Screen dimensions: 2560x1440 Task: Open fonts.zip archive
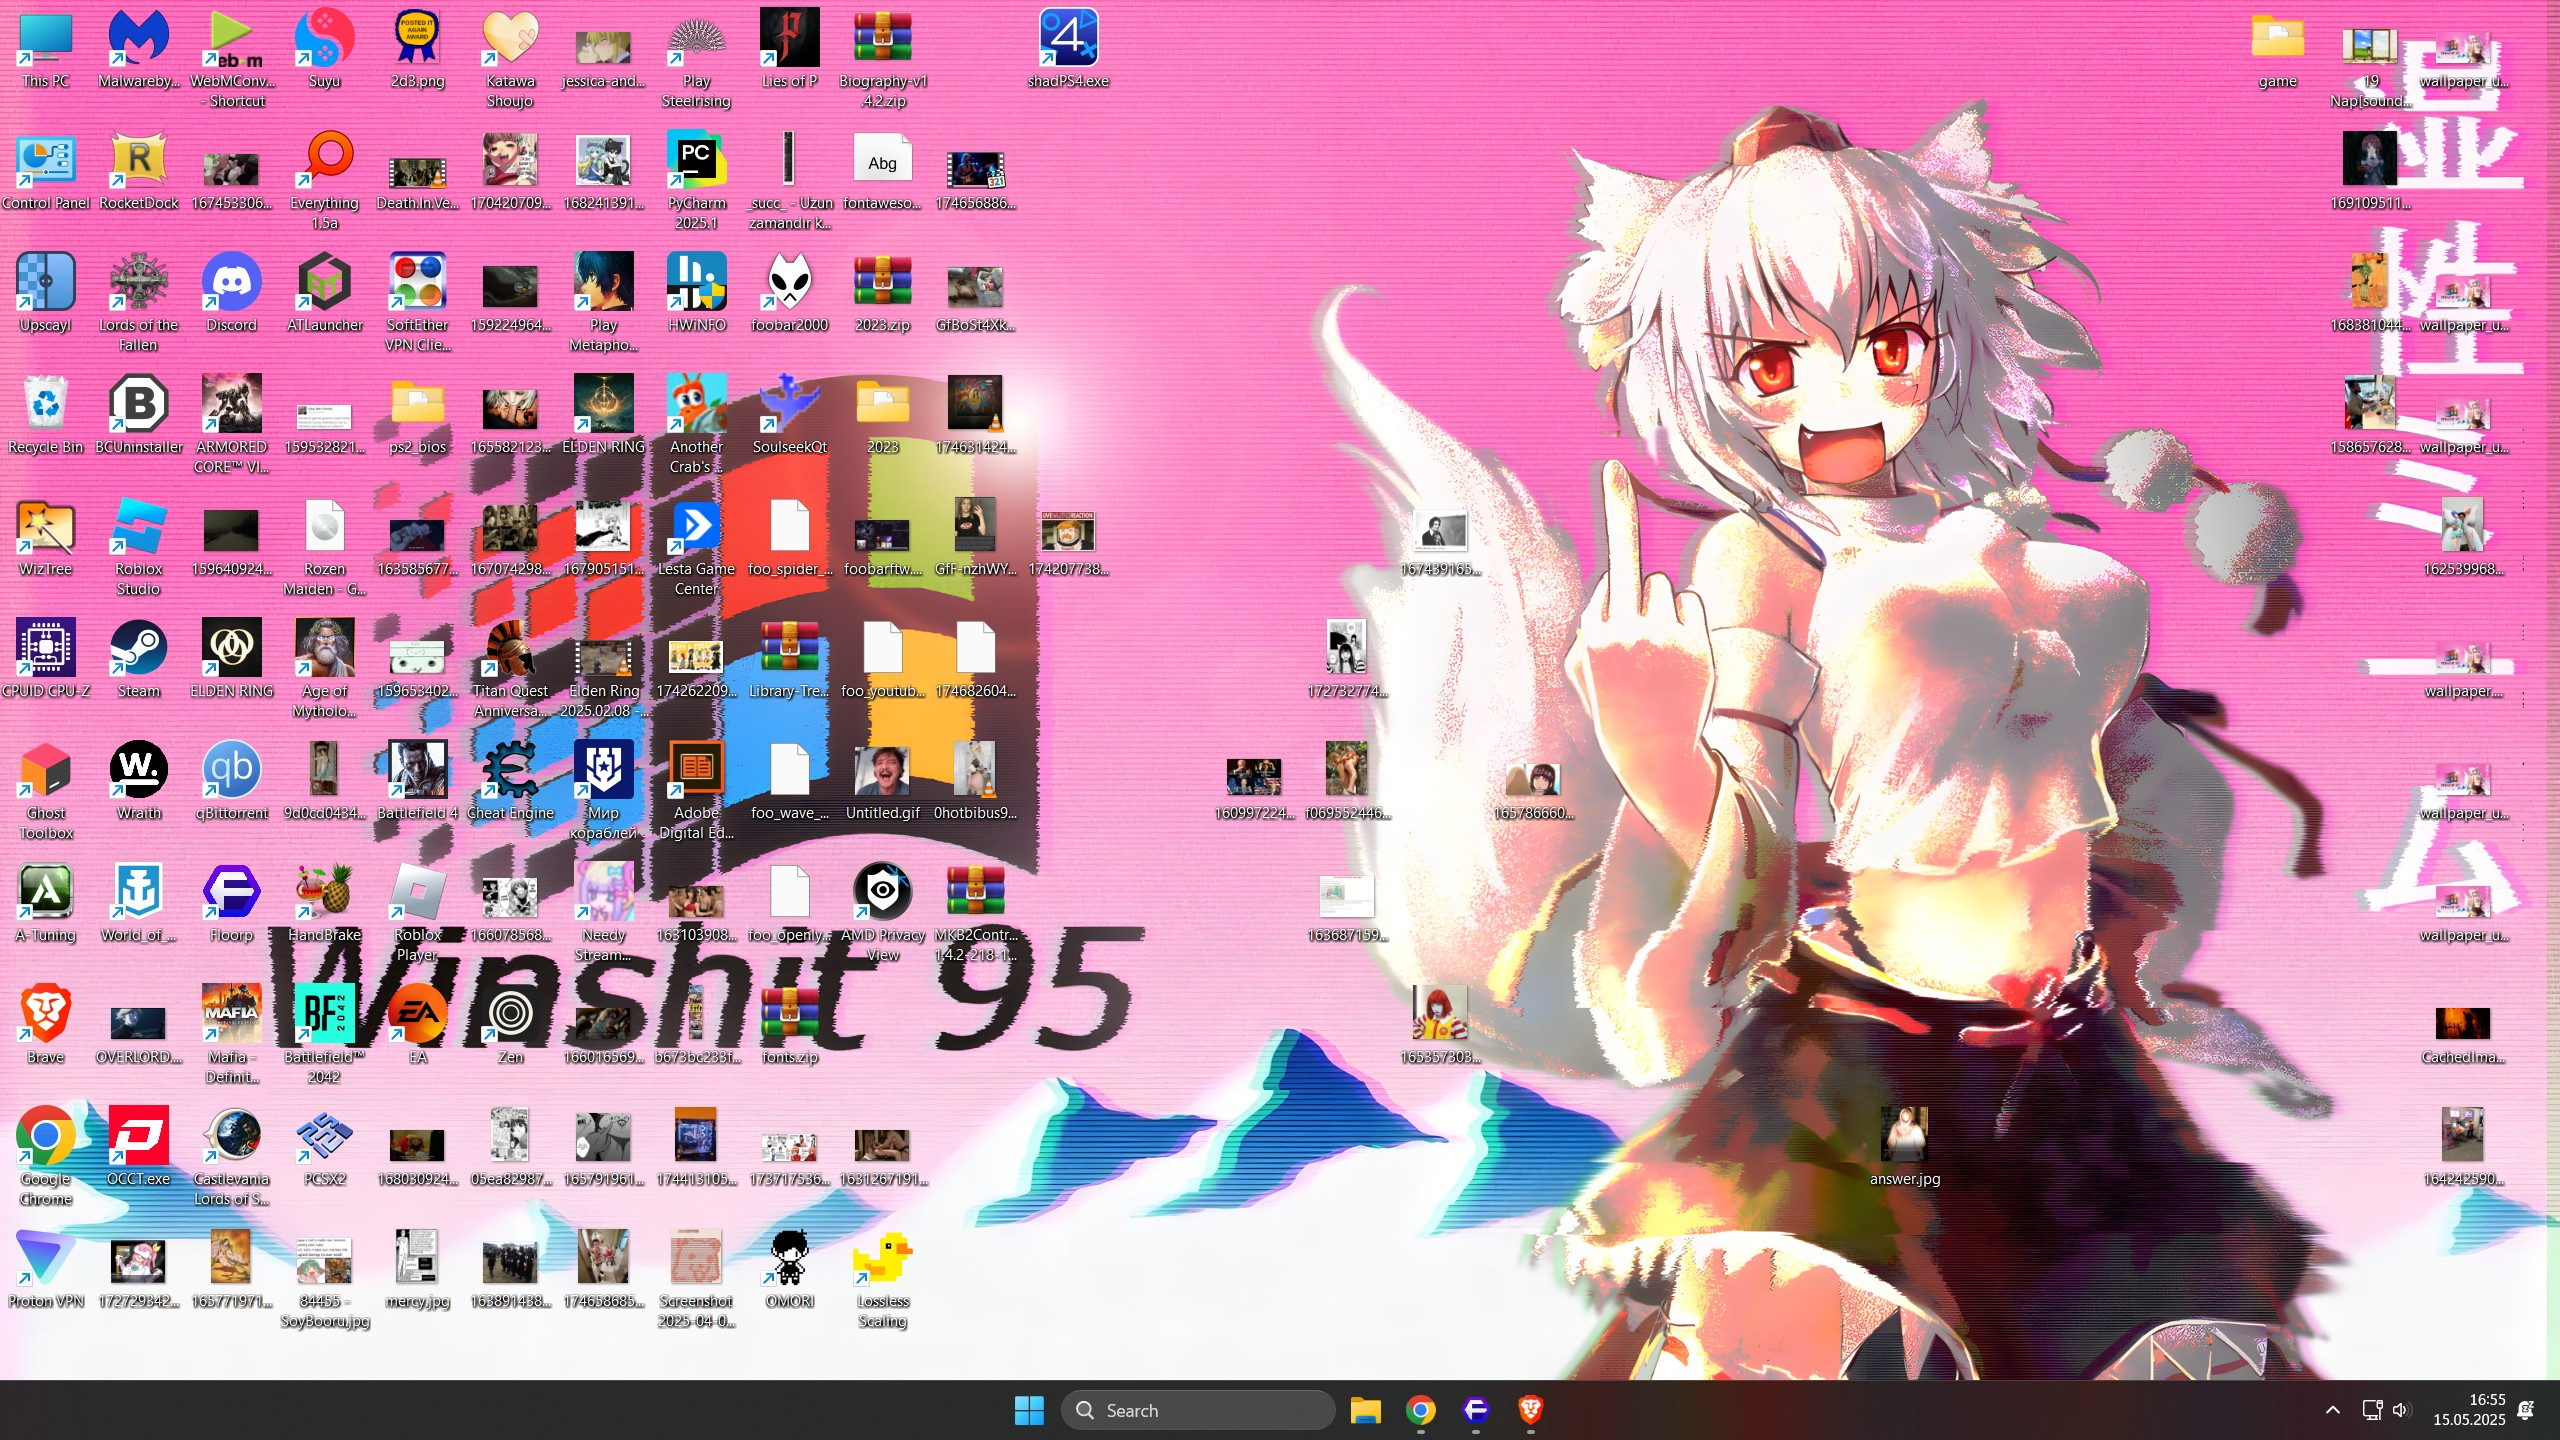[790, 1026]
